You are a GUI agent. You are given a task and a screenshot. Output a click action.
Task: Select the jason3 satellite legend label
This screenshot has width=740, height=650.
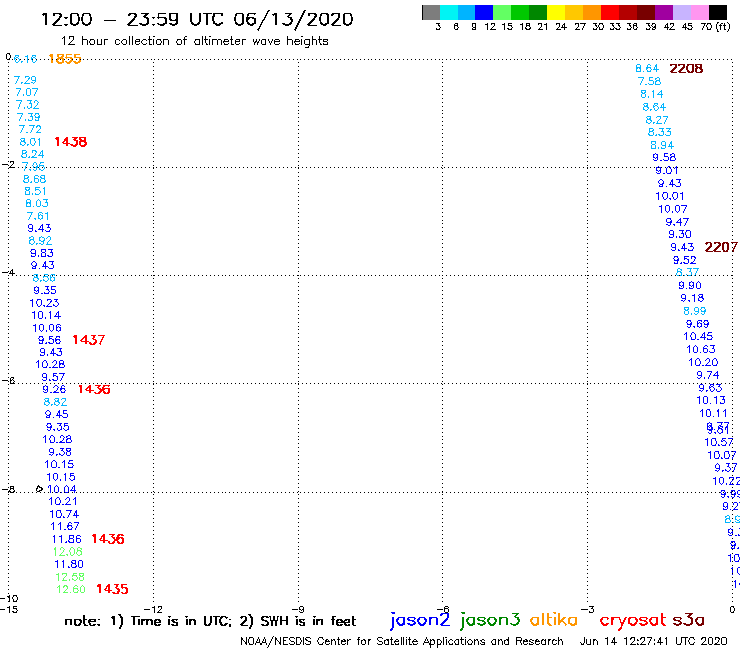point(490,620)
